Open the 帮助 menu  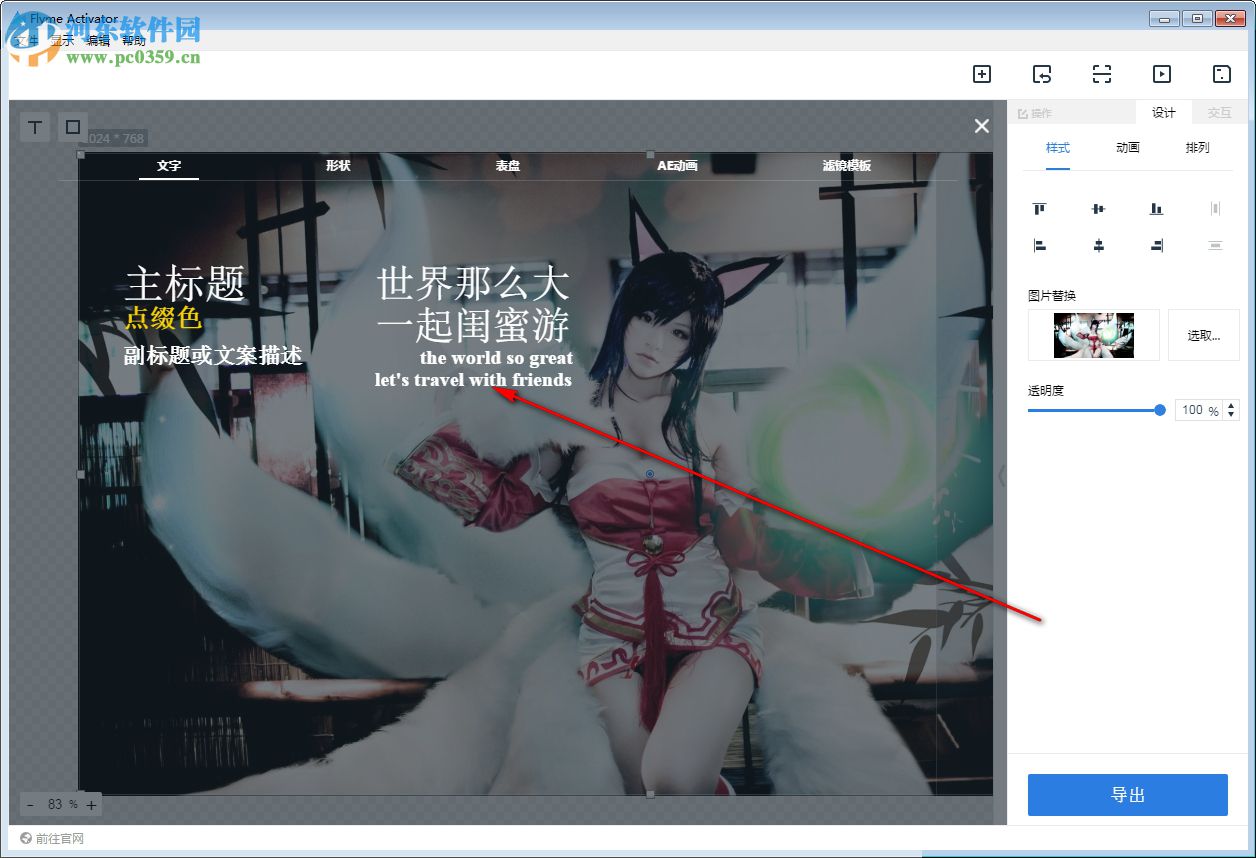[x=132, y=39]
